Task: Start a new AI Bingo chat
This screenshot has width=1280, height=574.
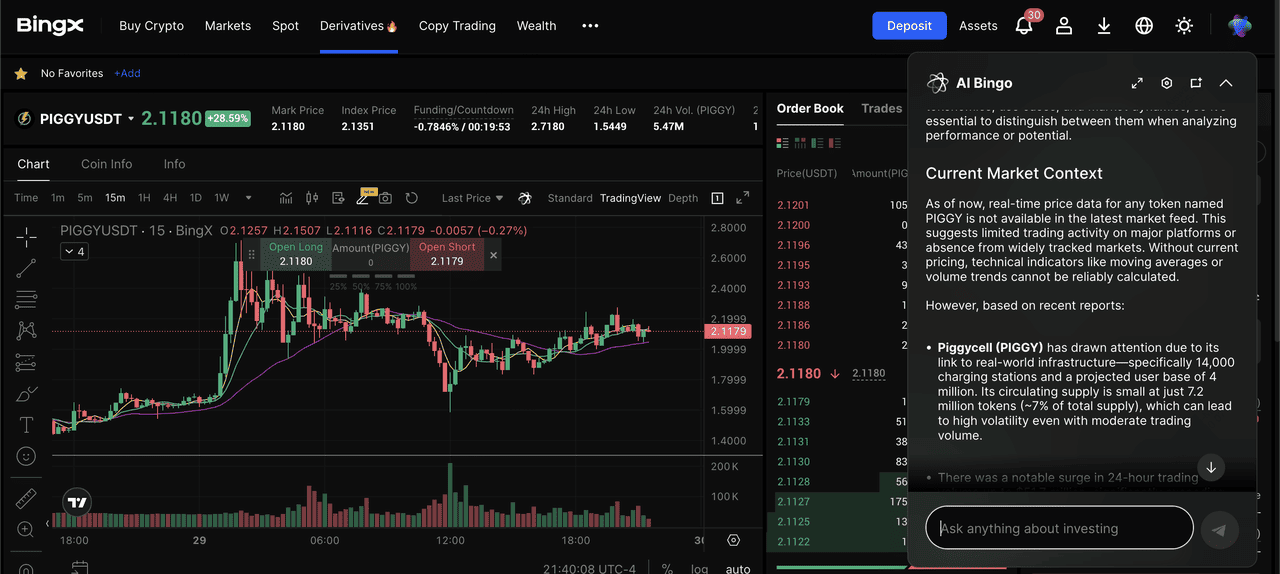Action: click(x=1196, y=83)
